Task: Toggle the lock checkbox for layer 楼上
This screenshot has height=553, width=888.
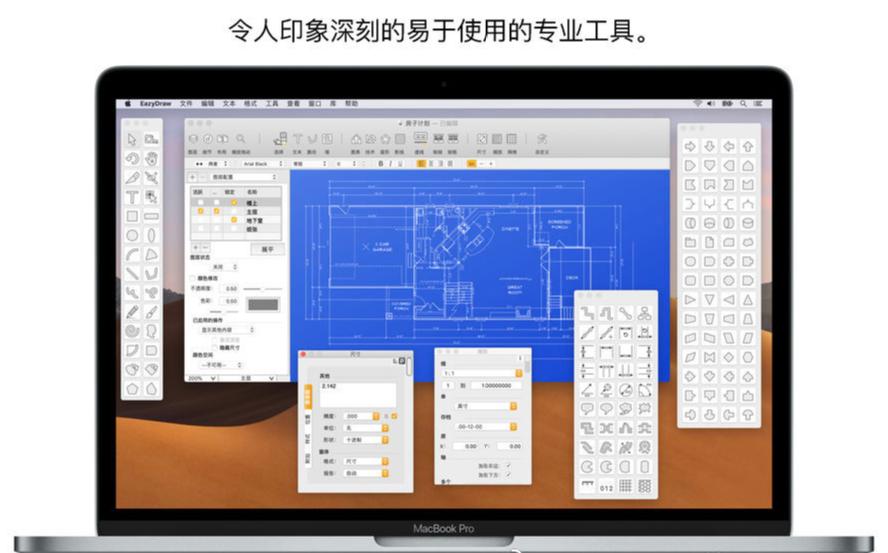Action: (234, 203)
